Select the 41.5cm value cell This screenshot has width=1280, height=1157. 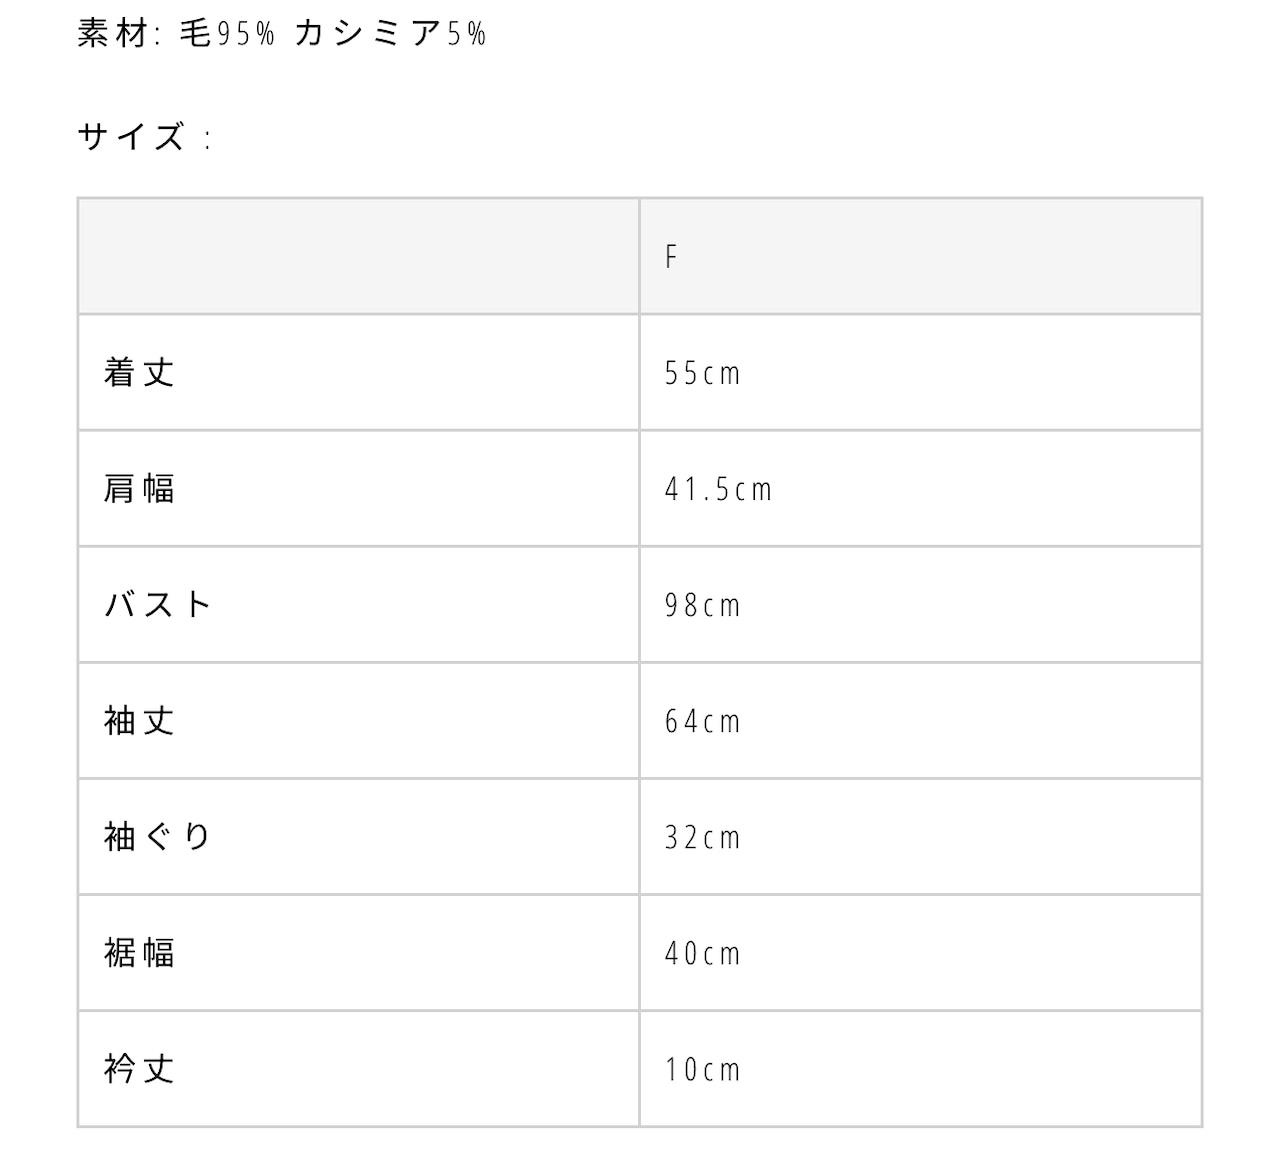[x=718, y=490]
